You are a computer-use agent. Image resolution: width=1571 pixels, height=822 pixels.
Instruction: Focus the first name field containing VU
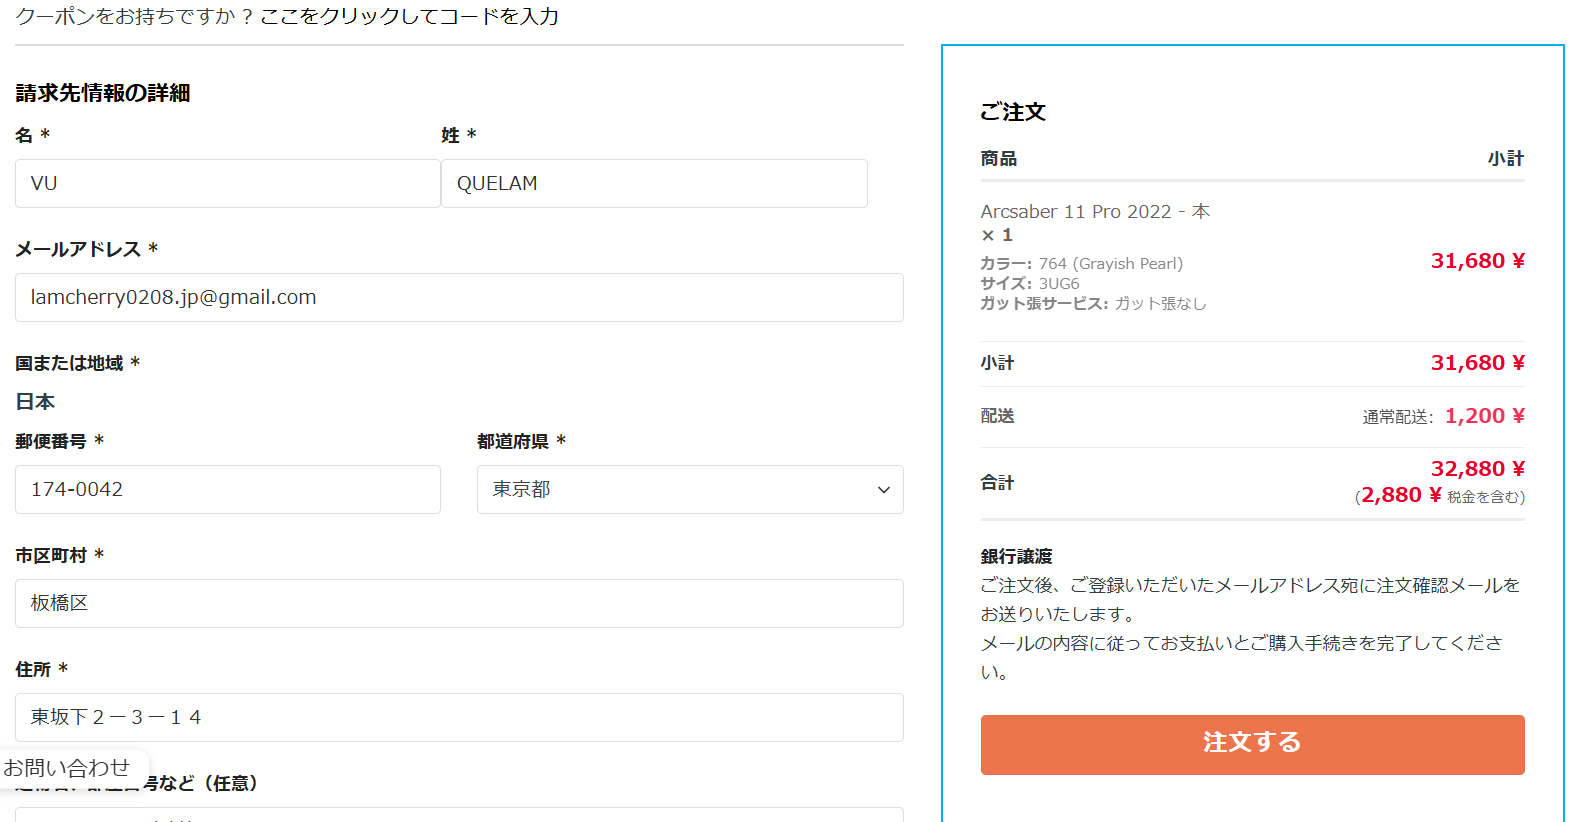tap(227, 184)
